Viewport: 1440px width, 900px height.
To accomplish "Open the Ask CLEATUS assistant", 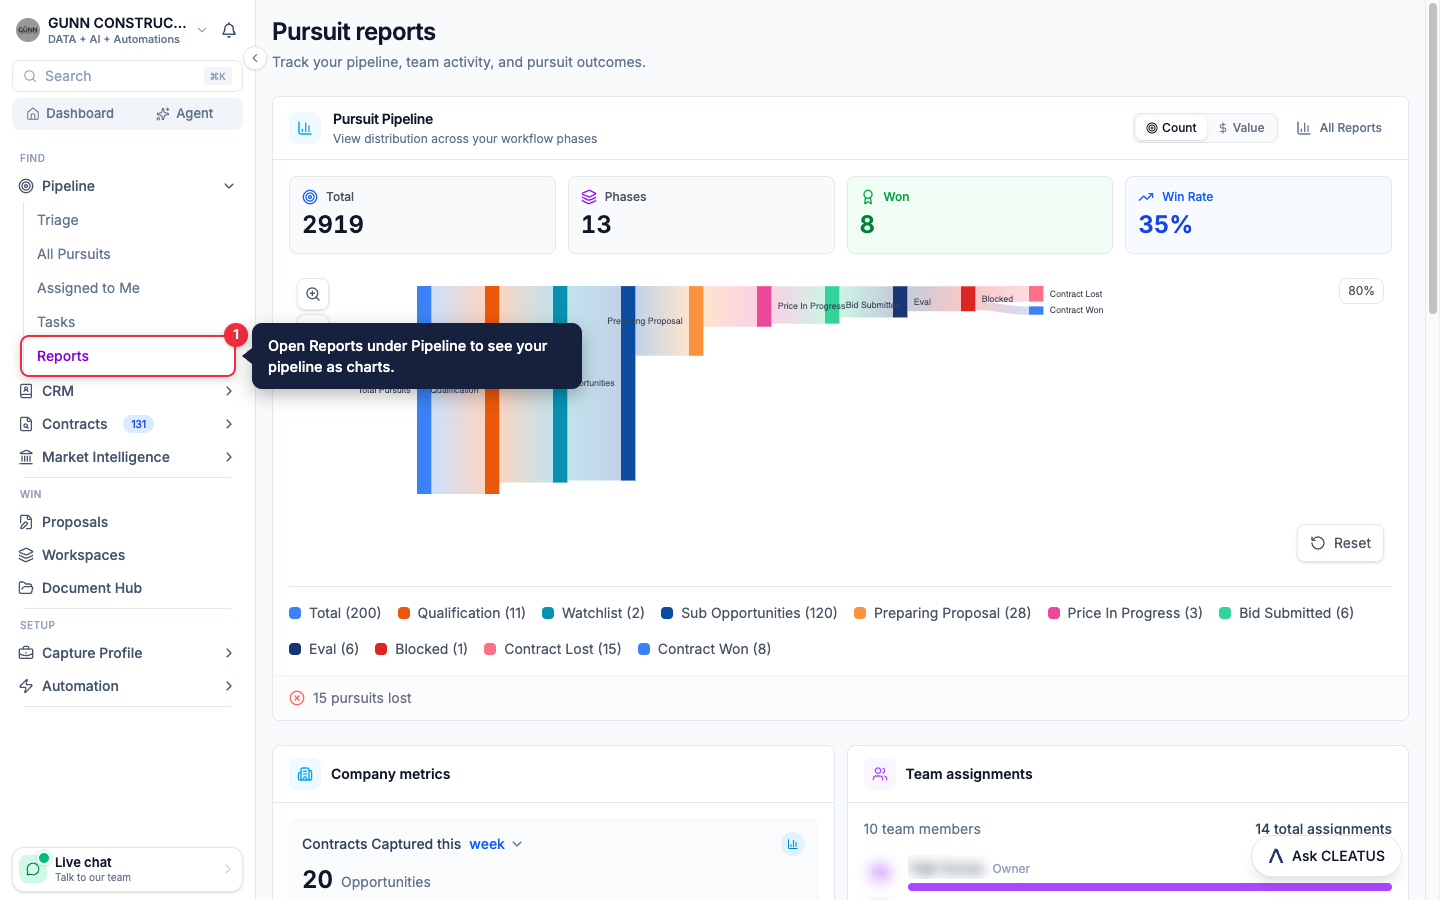I will 1326,856.
